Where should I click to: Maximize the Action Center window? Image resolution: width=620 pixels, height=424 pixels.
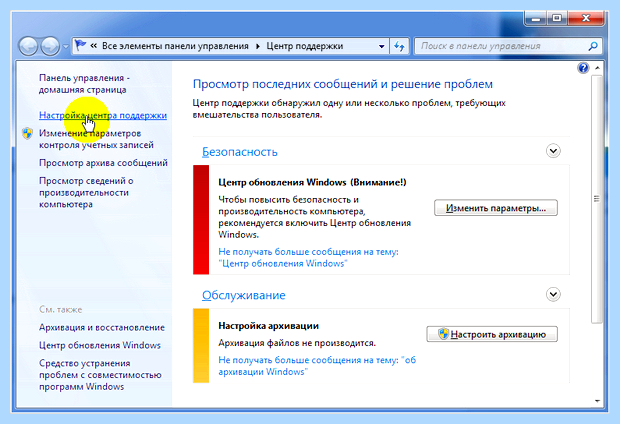pyautogui.click(x=557, y=18)
